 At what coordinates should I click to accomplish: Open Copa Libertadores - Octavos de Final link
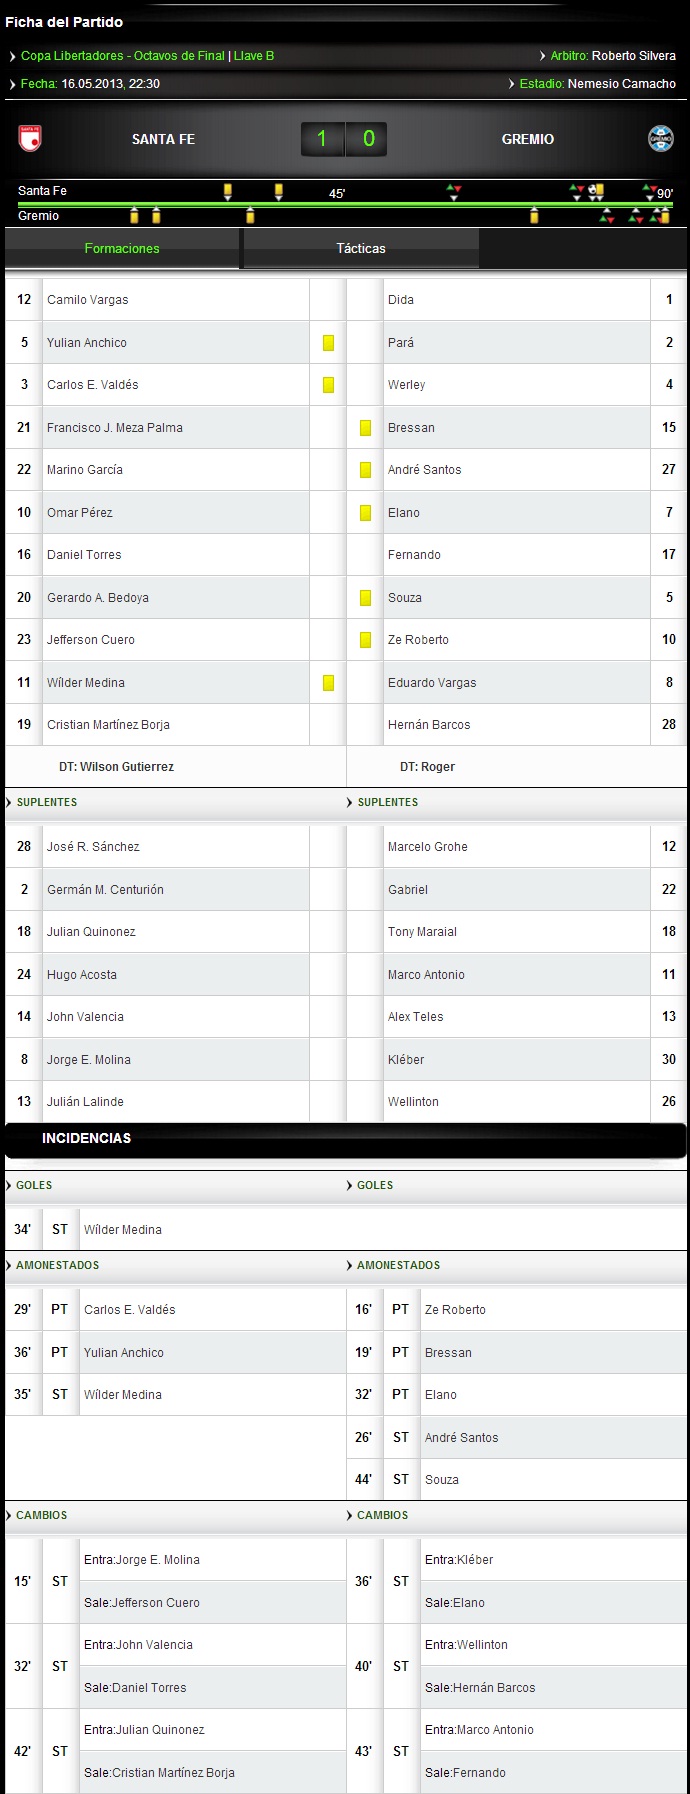123,56
